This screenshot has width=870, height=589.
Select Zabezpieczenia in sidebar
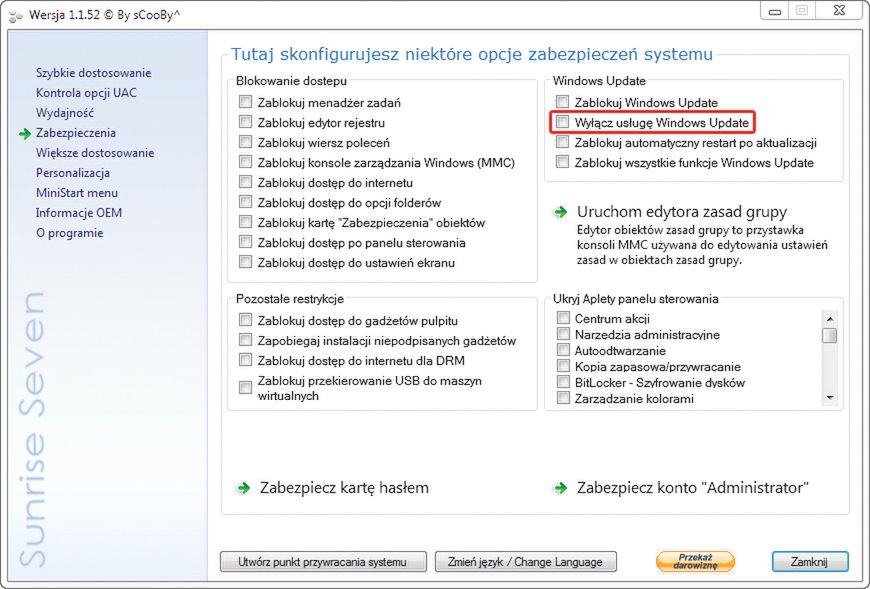coord(75,133)
